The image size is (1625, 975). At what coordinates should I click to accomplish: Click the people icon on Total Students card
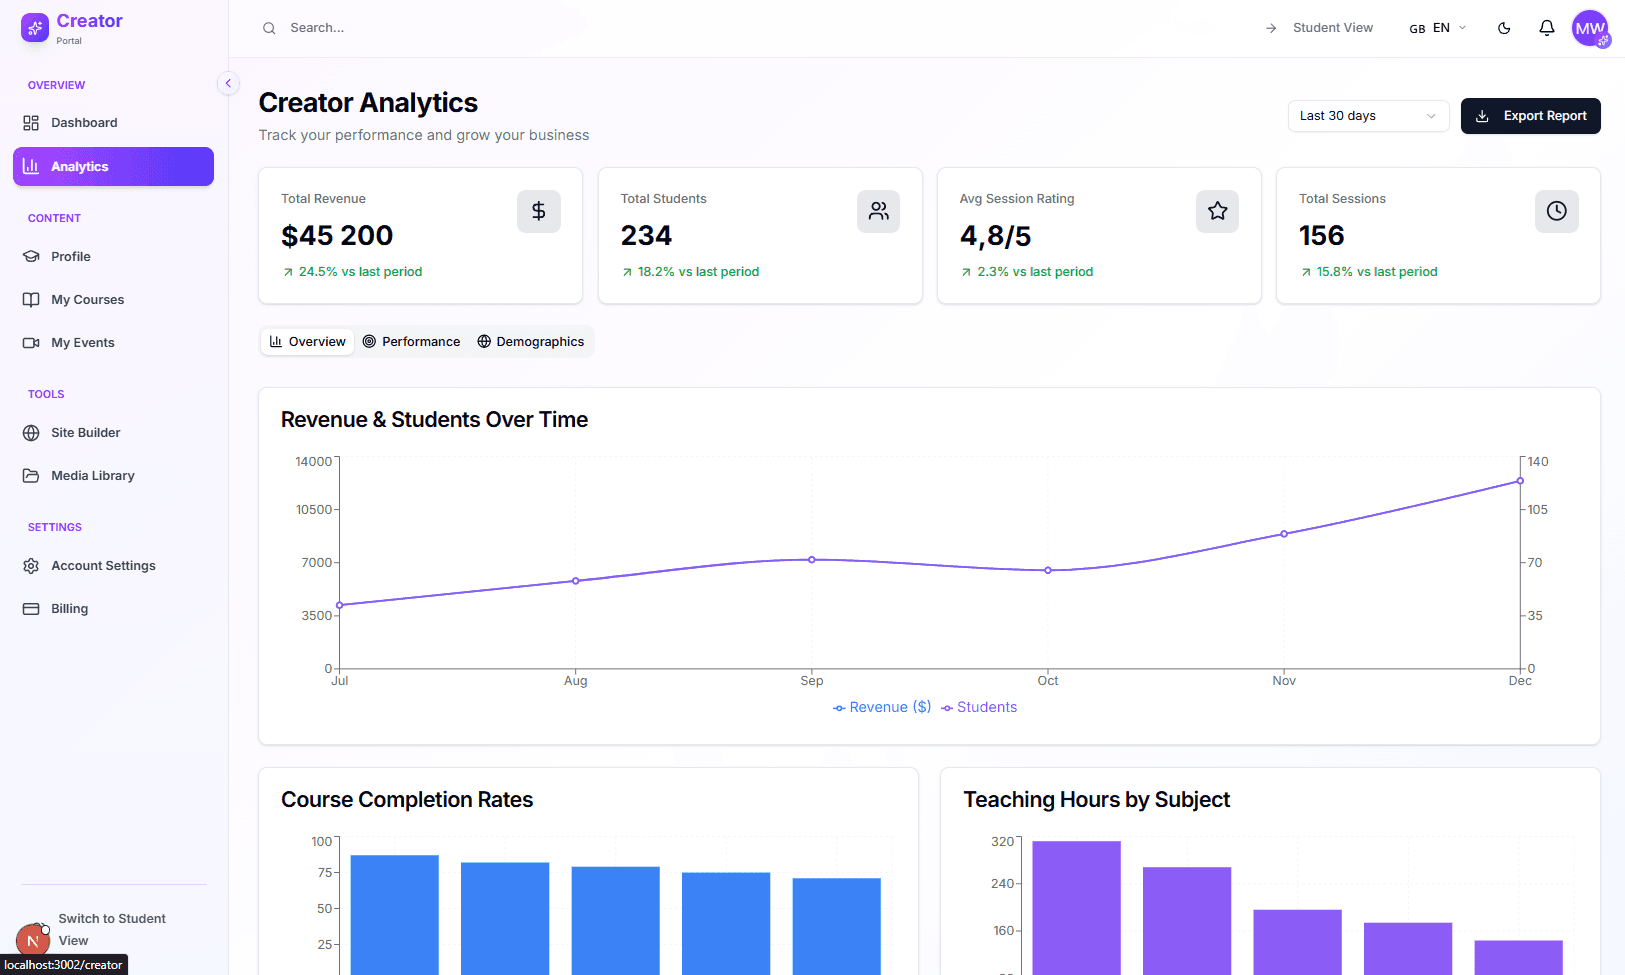pyautogui.click(x=878, y=211)
